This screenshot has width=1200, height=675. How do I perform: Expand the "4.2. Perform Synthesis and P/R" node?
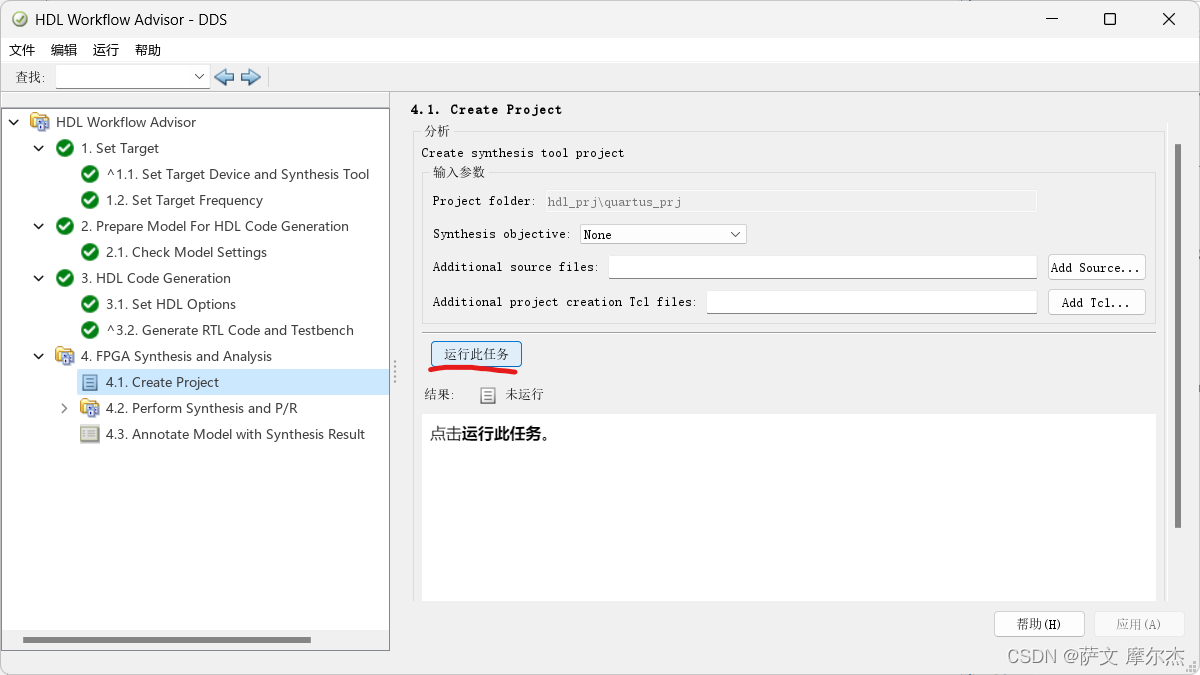click(64, 408)
